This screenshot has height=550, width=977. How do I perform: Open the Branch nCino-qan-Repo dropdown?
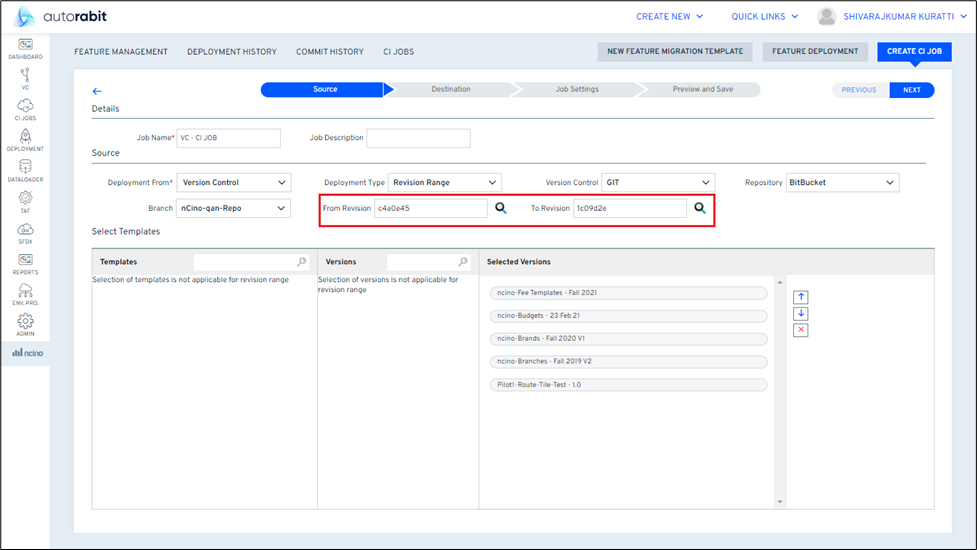(233, 208)
